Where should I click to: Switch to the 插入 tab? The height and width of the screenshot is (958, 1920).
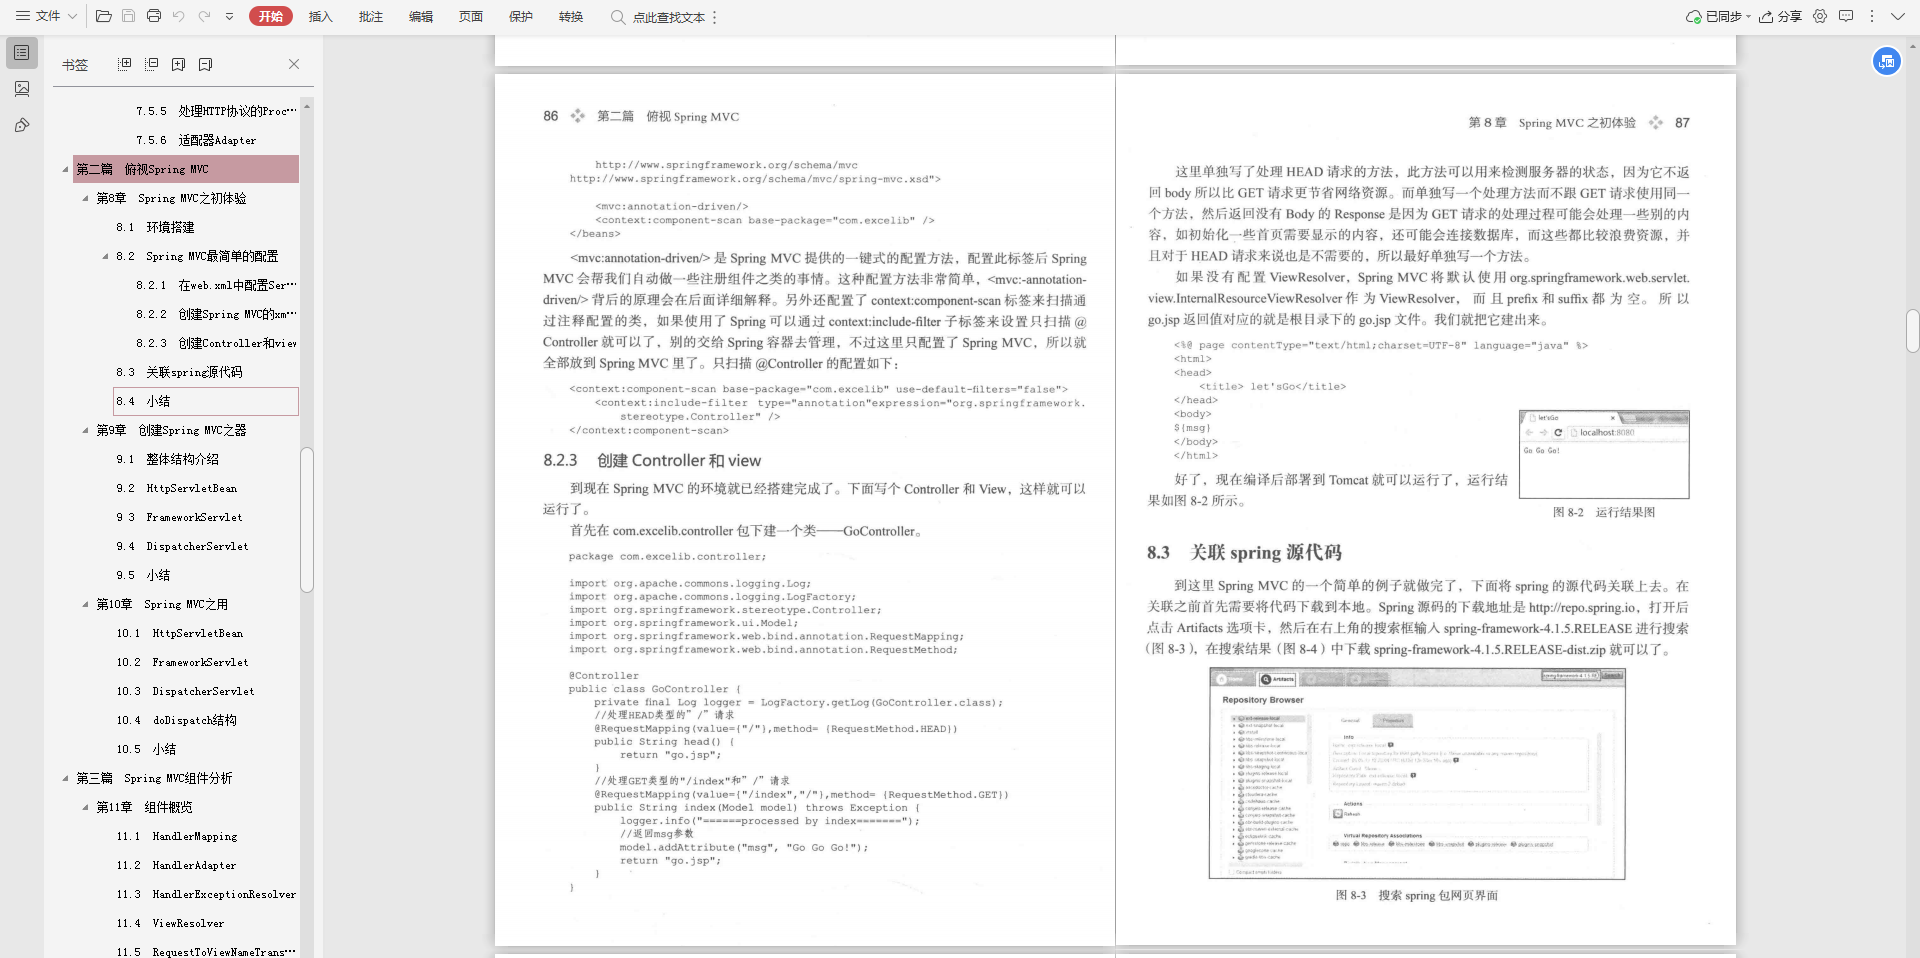click(x=320, y=17)
